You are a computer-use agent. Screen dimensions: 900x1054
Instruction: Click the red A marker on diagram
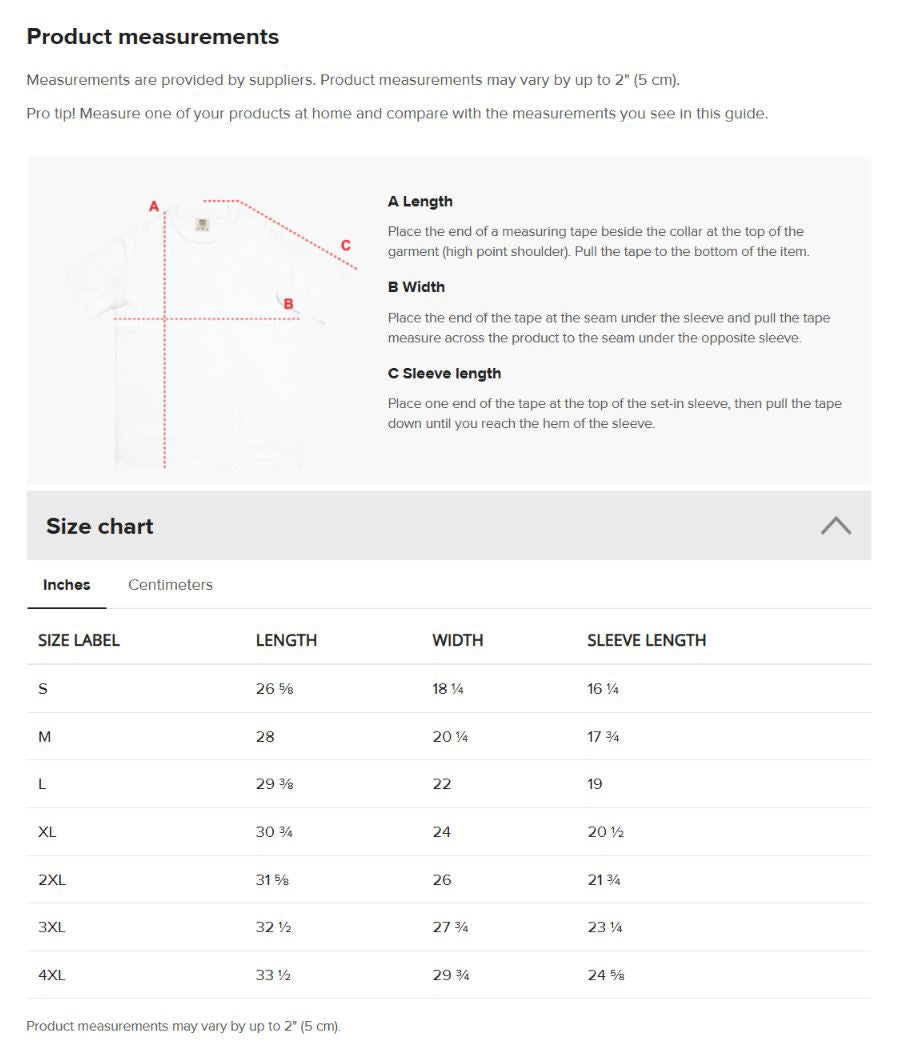(154, 206)
